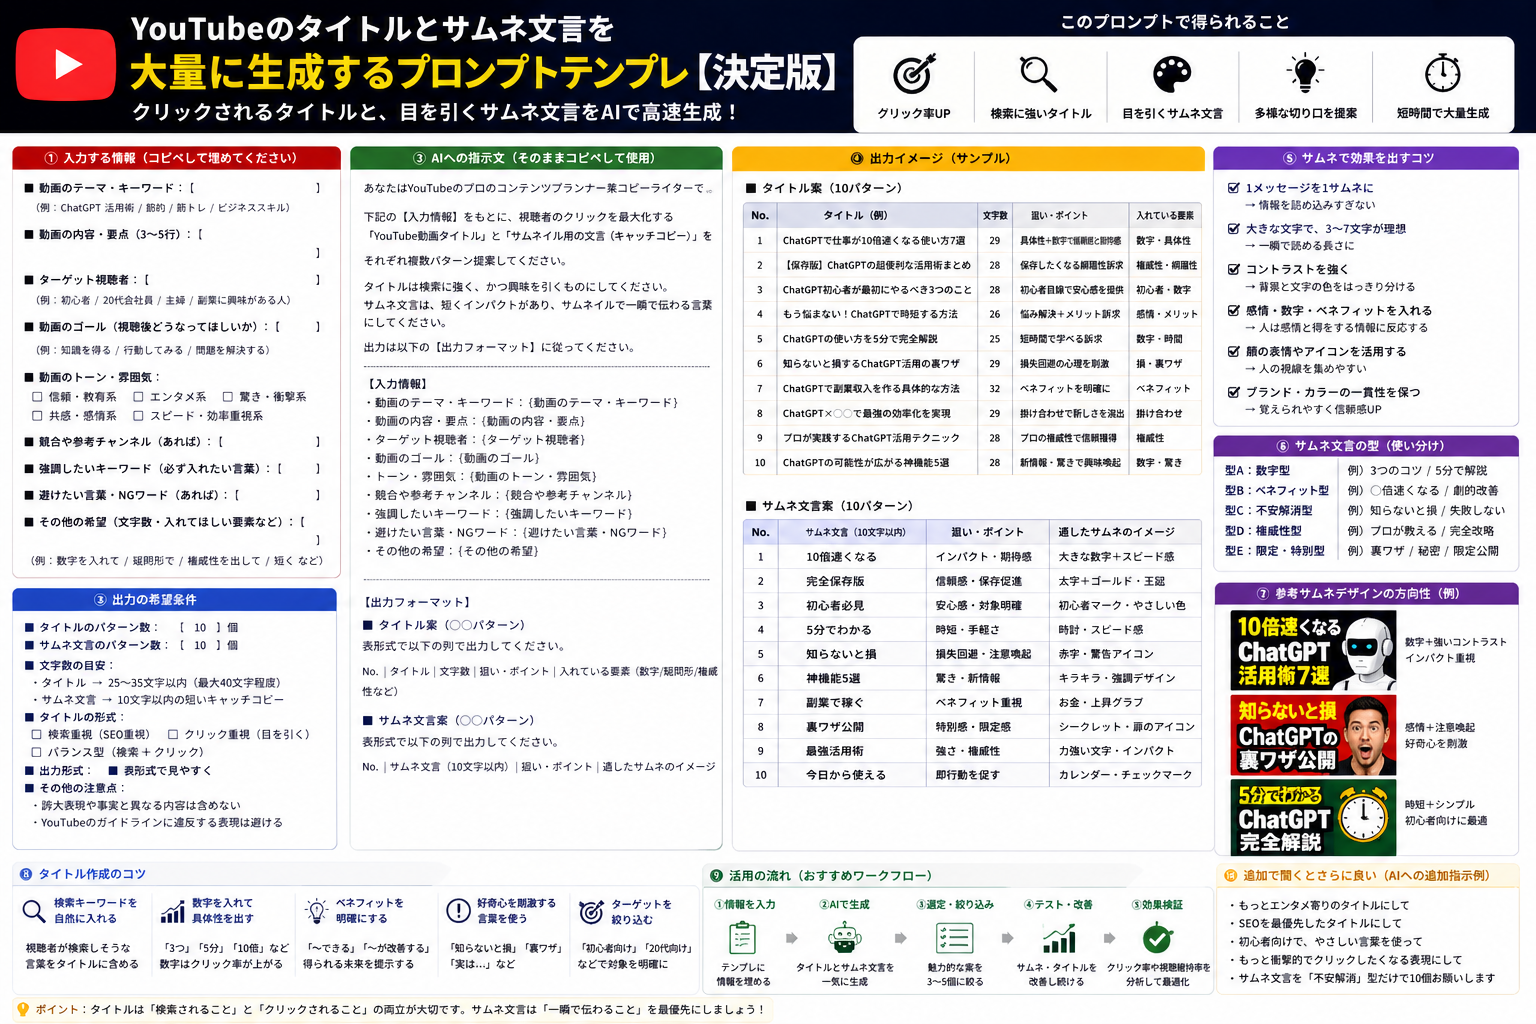Click the green checkmark icon under ⑤効果検証

pyautogui.click(x=1157, y=938)
